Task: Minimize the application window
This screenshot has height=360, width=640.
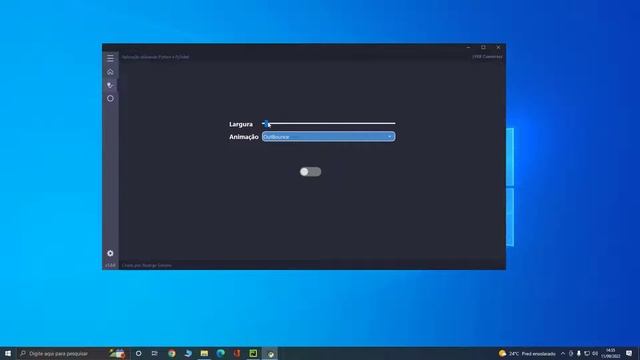Action: [x=469, y=47]
